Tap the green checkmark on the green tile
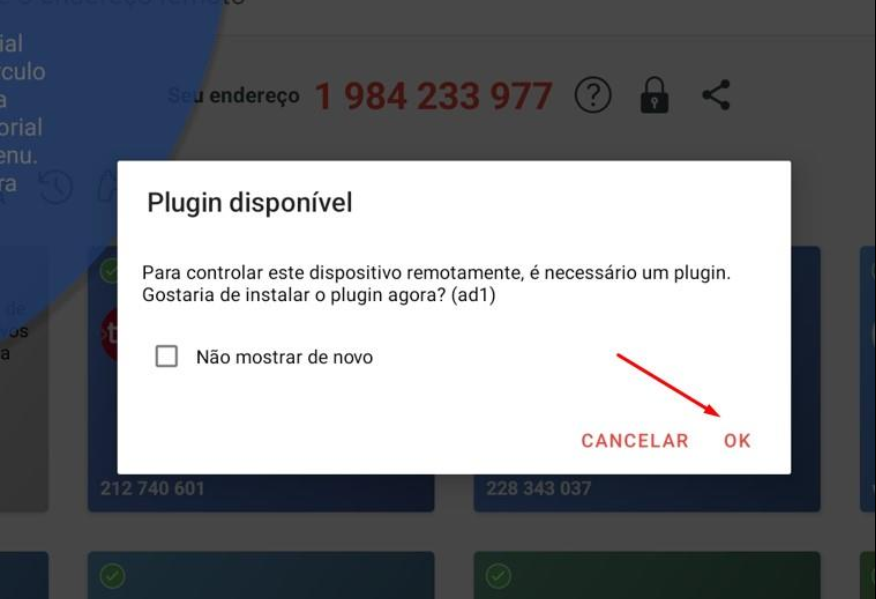The height and width of the screenshot is (599, 876). point(498,576)
